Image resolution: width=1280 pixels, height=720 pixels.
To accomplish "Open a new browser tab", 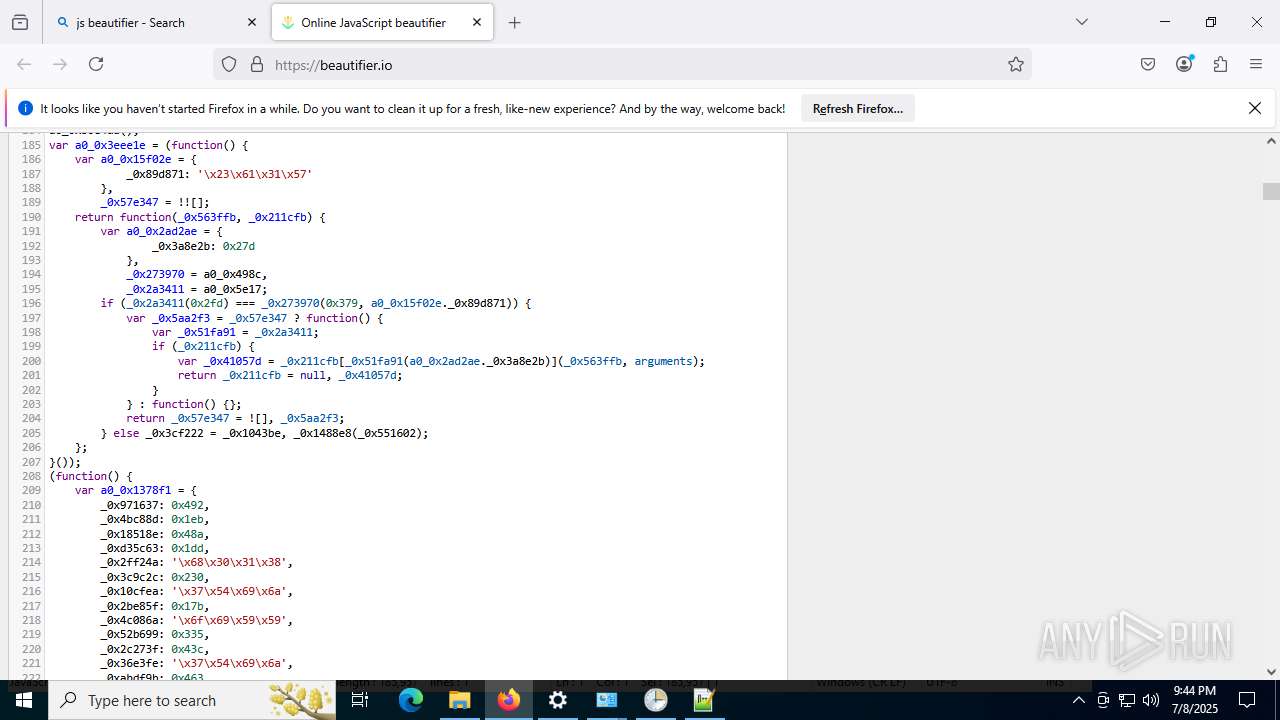I will (515, 22).
